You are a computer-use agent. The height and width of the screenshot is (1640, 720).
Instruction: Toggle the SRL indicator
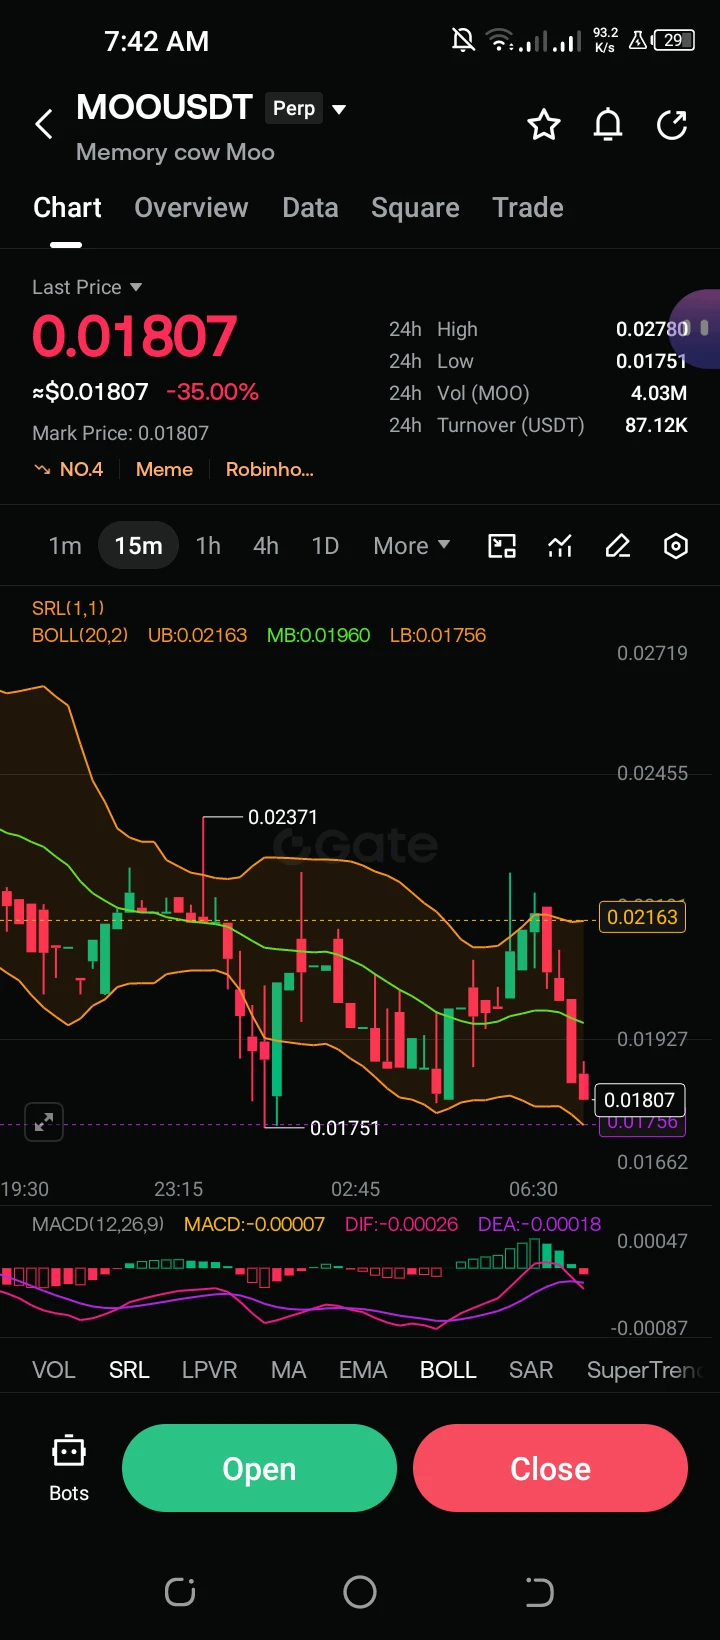coord(129,1370)
